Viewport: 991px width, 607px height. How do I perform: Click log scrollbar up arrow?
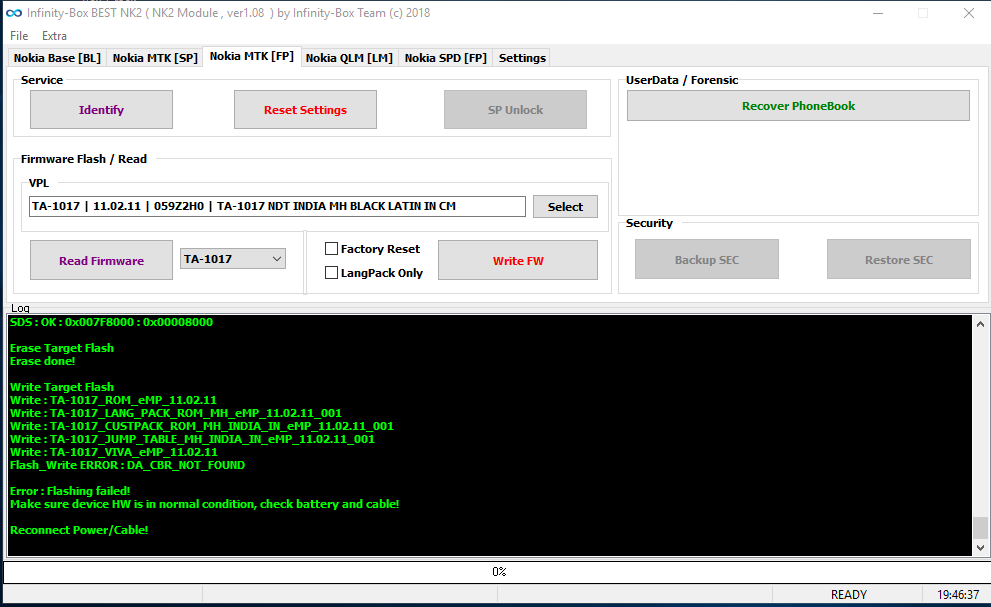[x=980, y=324]
